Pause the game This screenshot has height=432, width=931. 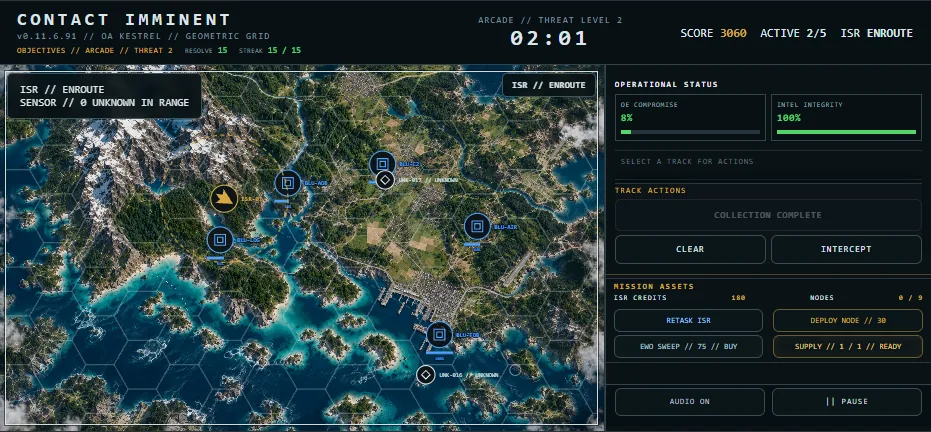pyautogui.click(x=847, y=402)
